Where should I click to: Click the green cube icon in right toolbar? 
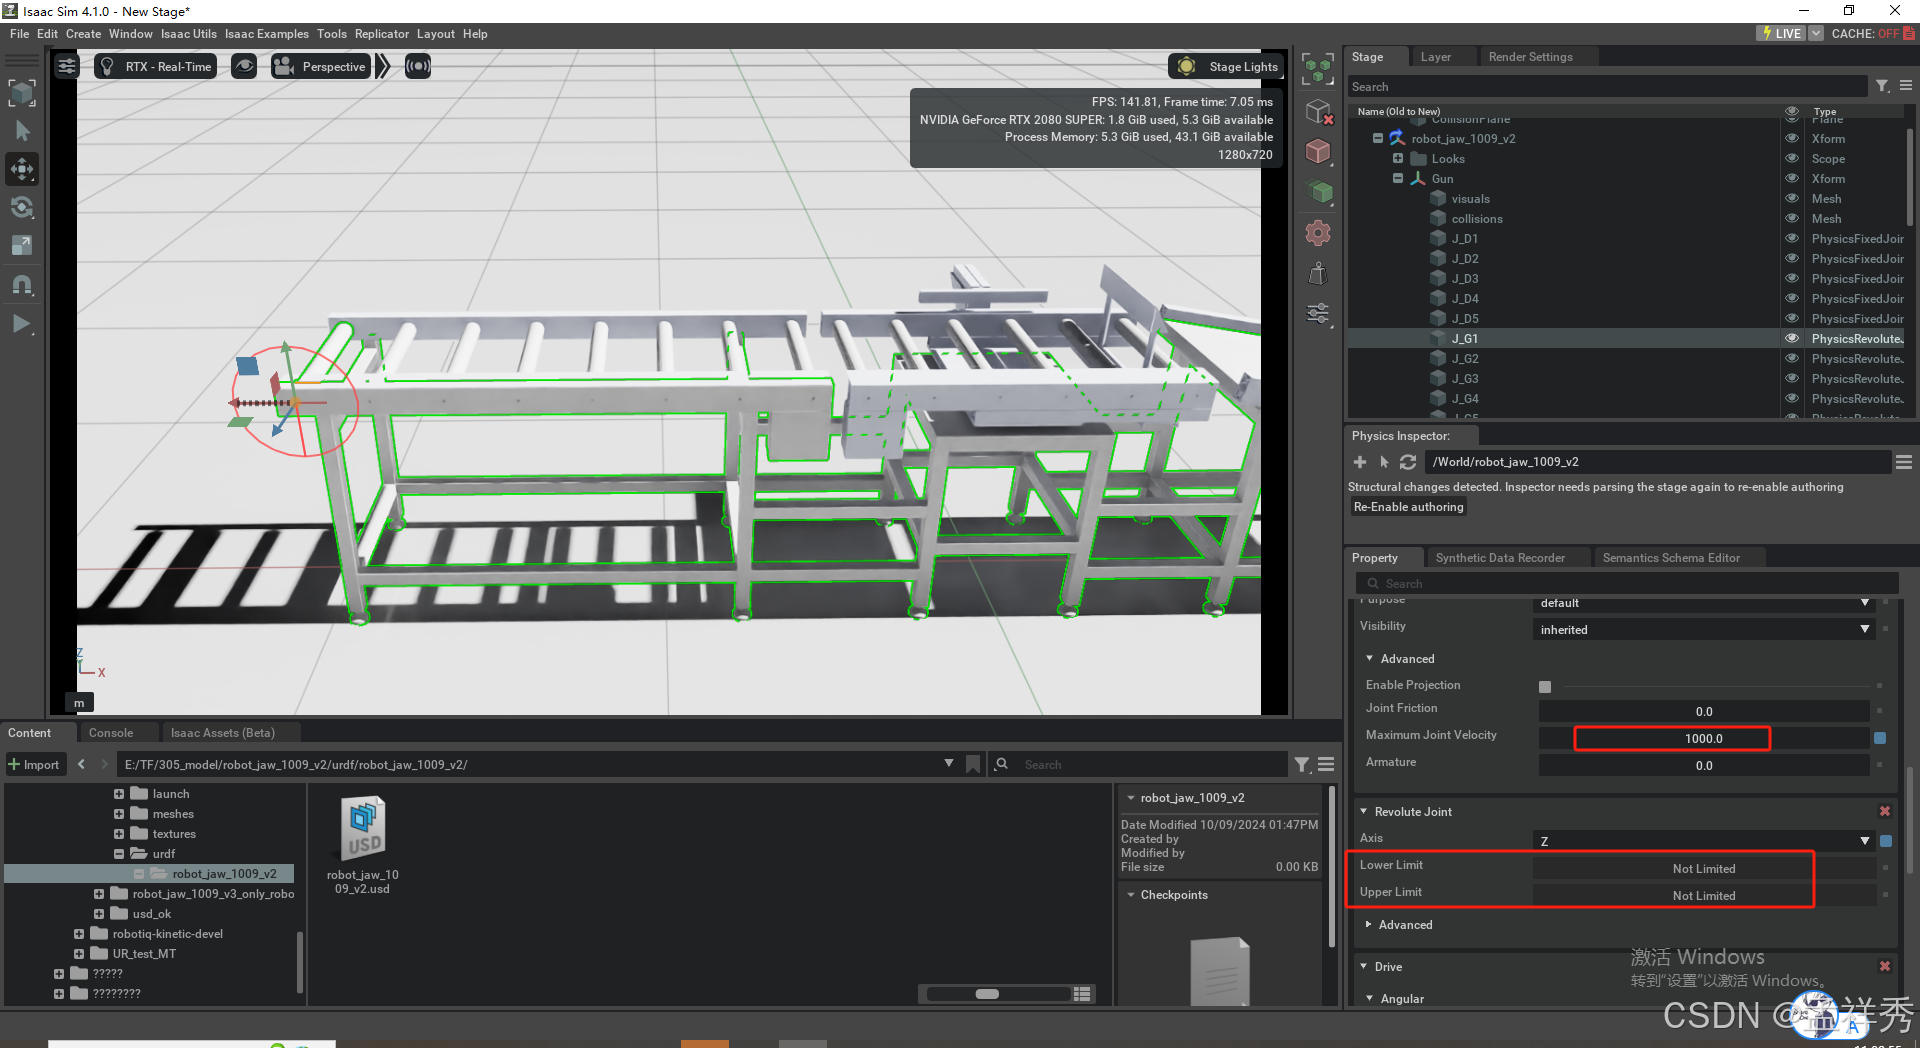pyautogui.click(x=1320, y=192)
